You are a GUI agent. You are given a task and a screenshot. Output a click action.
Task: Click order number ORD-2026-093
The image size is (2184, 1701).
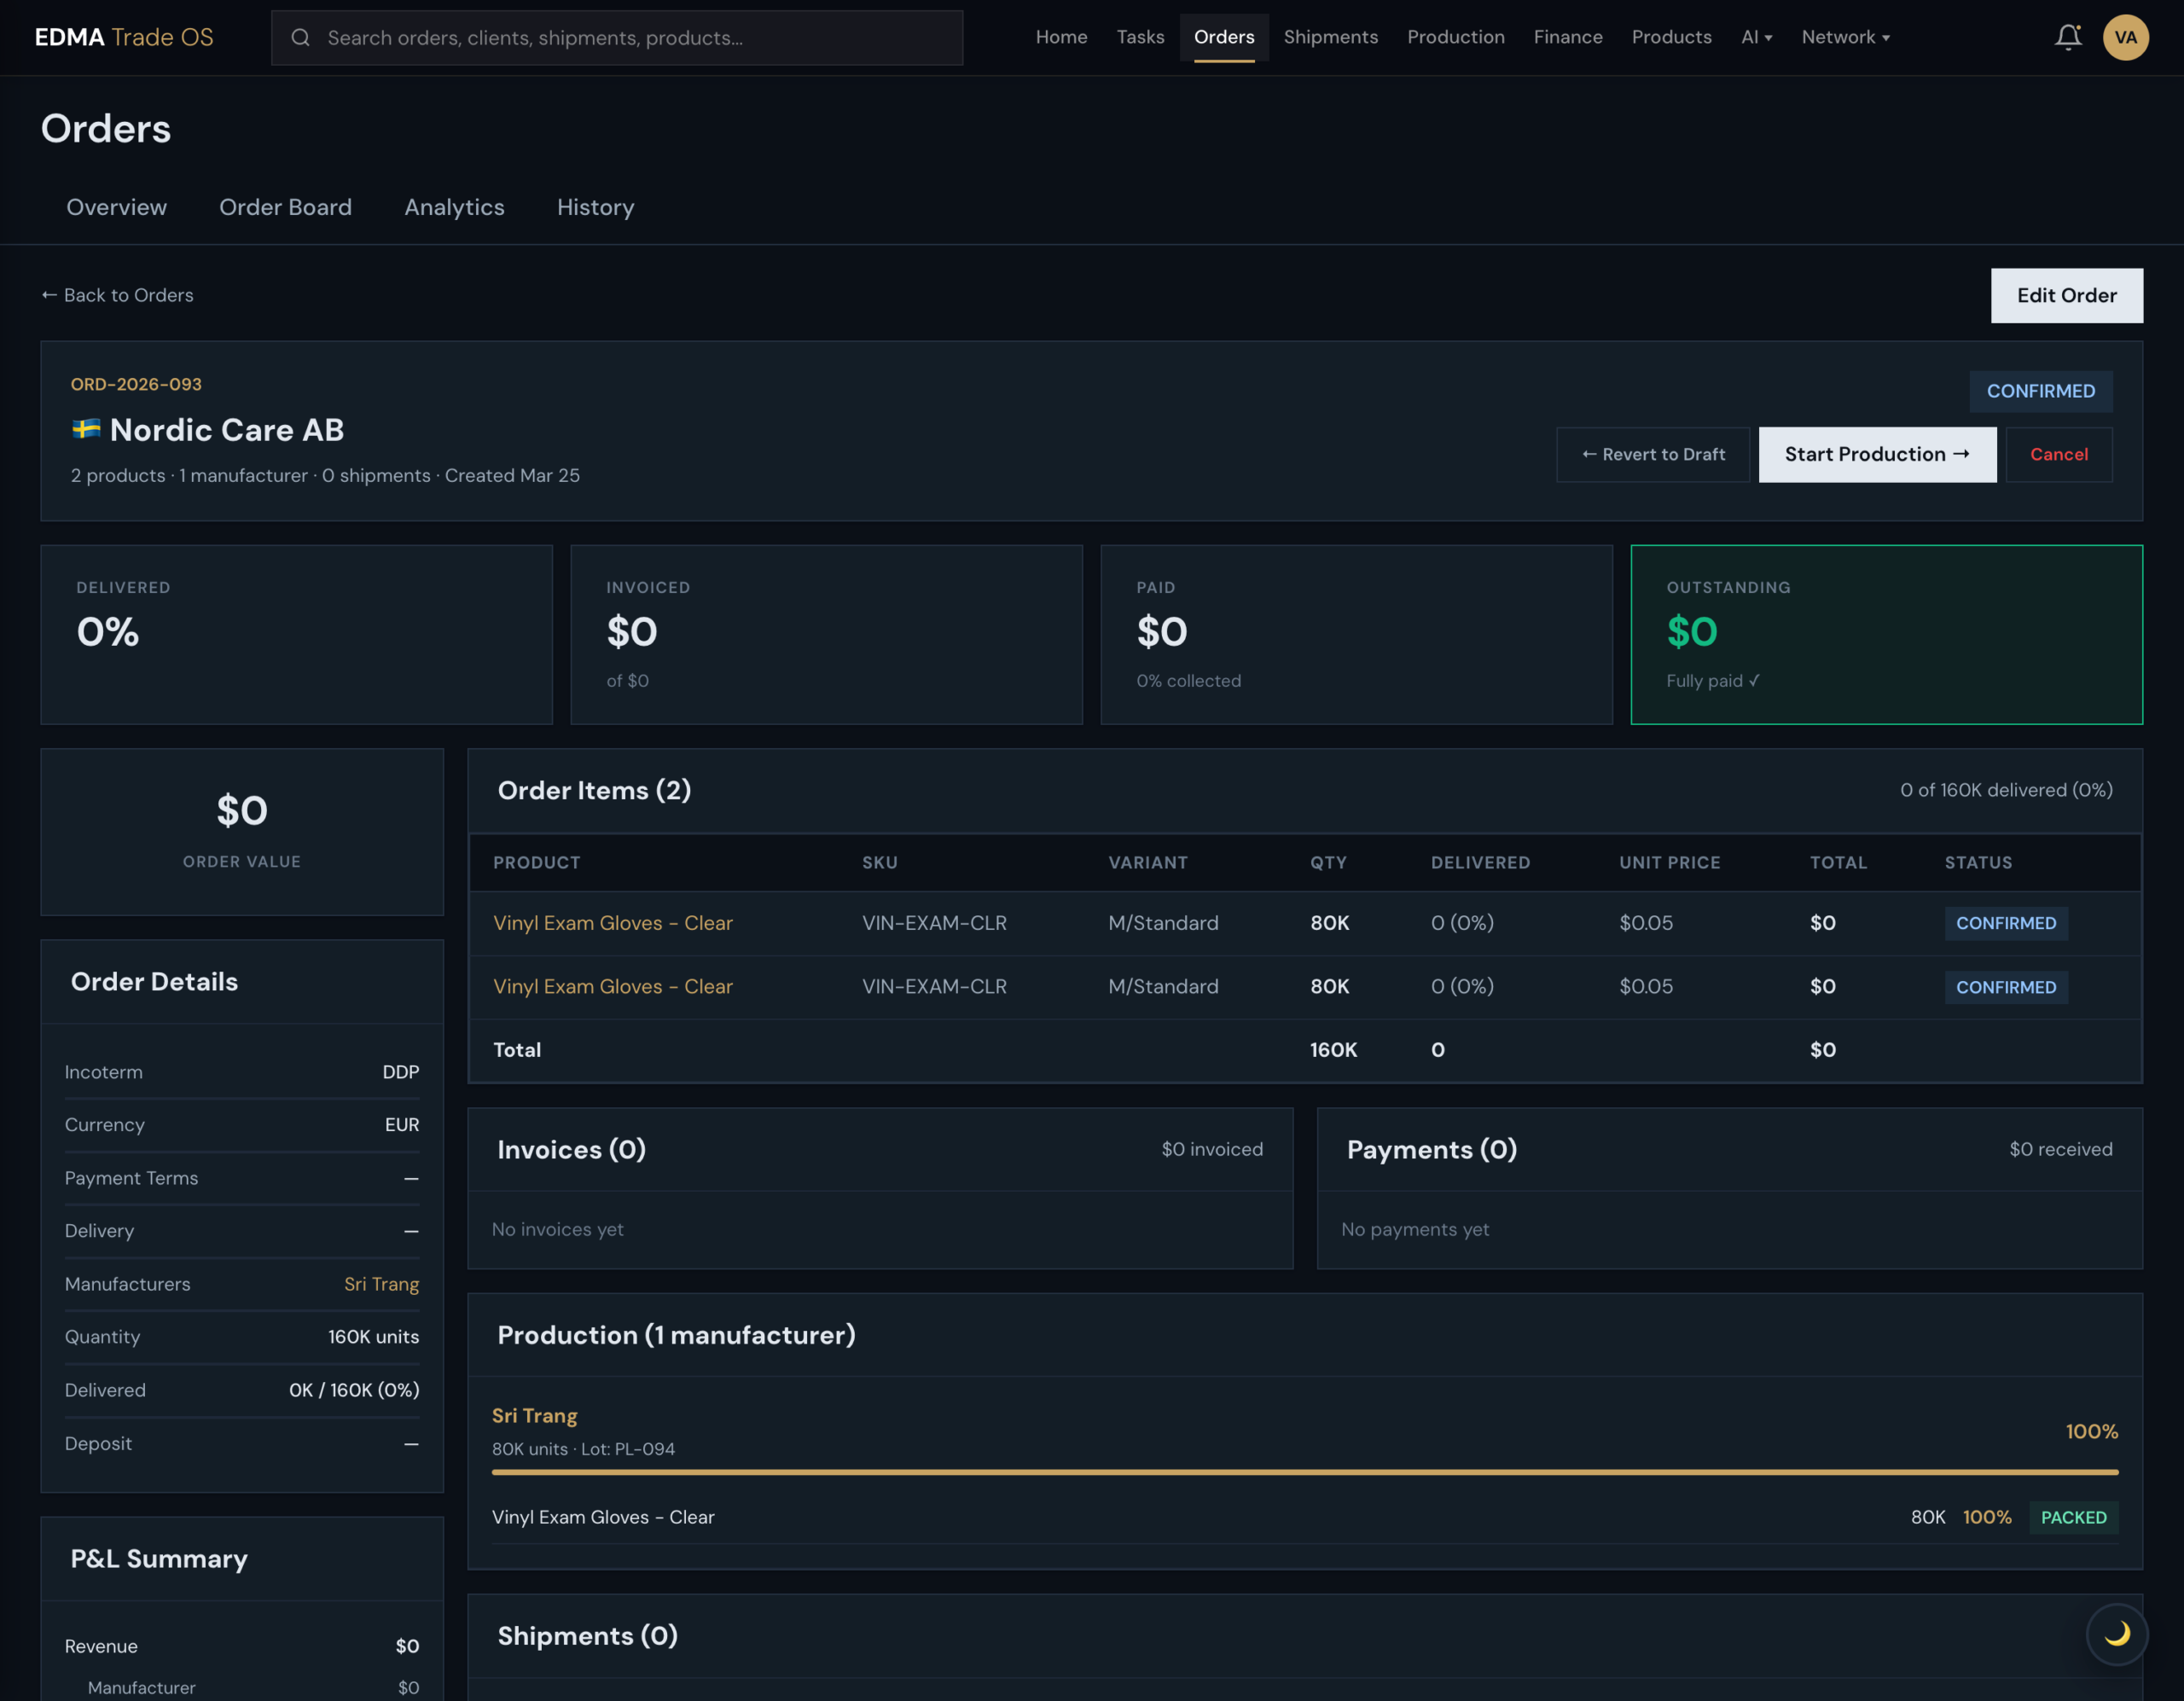[x=136, y=384]
